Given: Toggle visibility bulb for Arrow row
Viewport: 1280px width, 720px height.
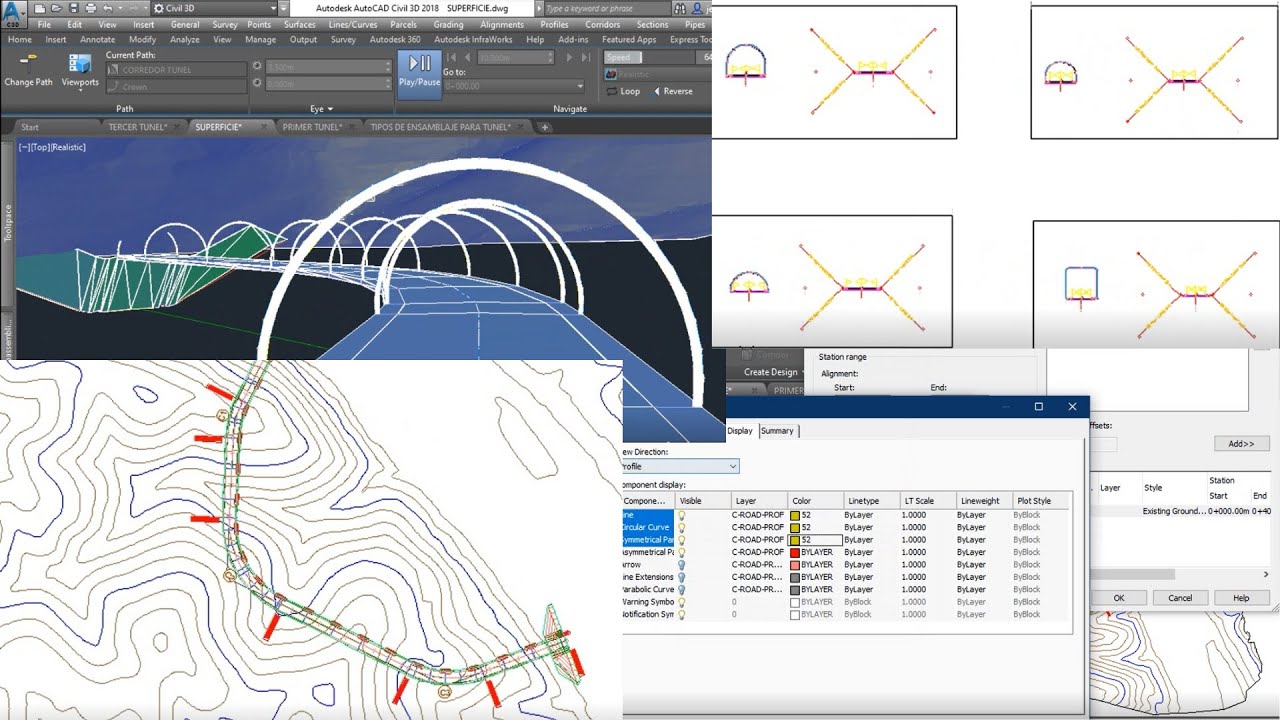Looking at the screenshot, I should [x=682, y=565].
